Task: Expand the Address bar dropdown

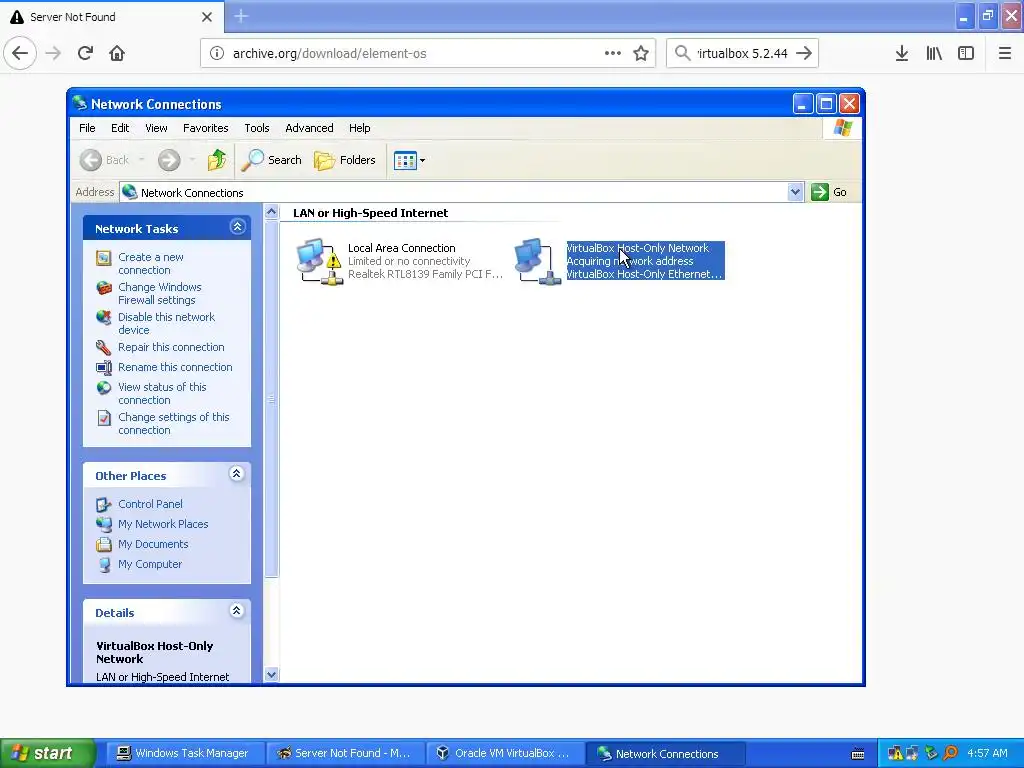Action: point(795,192)
